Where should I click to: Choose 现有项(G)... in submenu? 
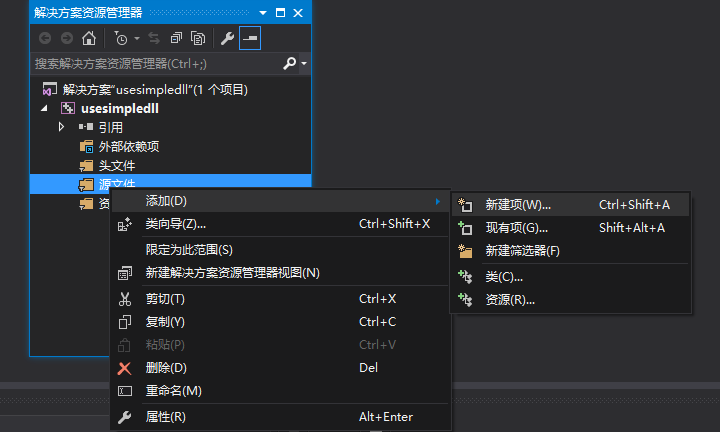point(571,228)
